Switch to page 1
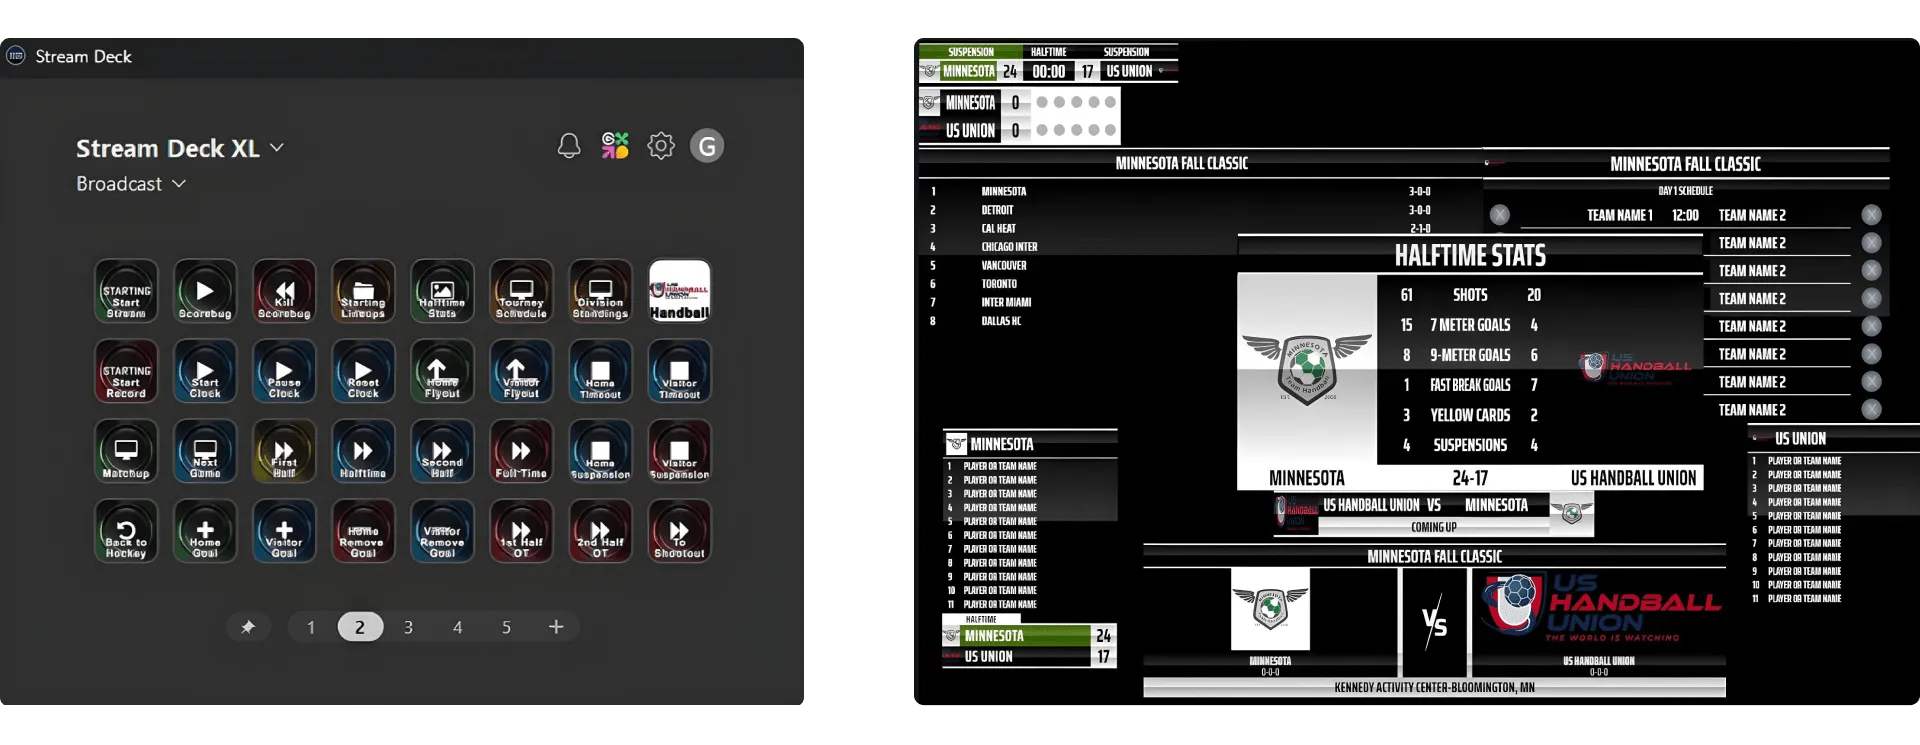 (x=311, y=627)
